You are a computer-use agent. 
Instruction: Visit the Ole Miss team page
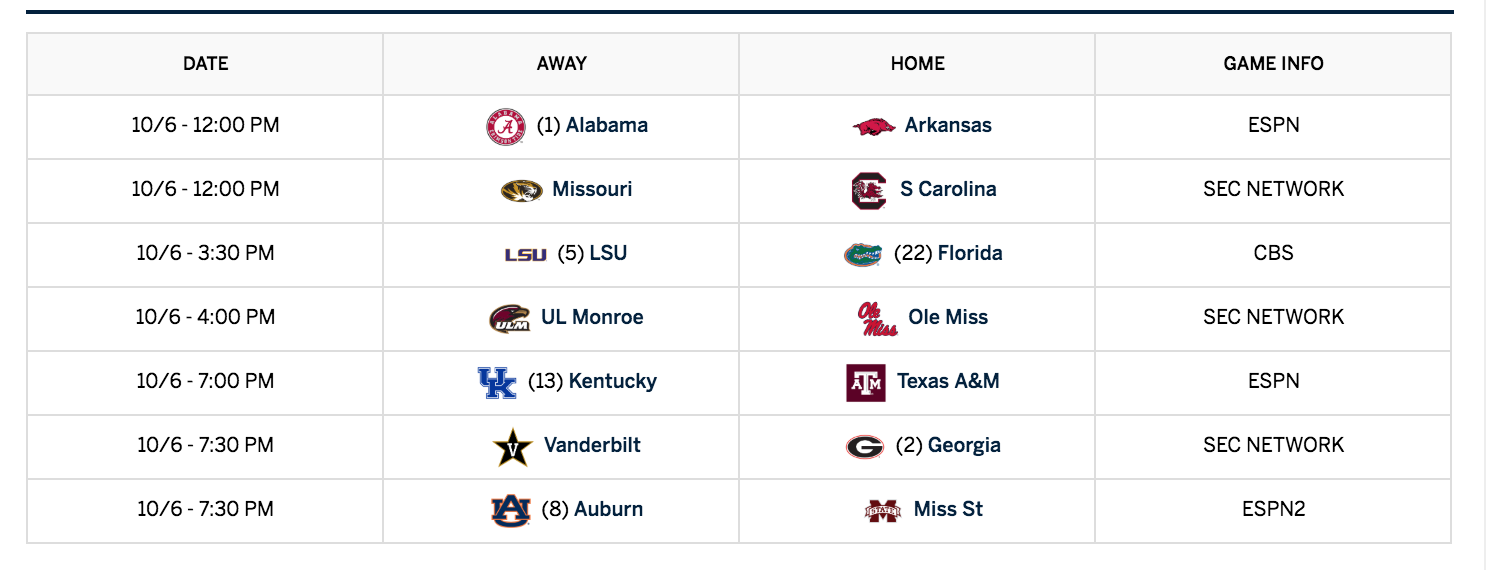coord(948,317)
